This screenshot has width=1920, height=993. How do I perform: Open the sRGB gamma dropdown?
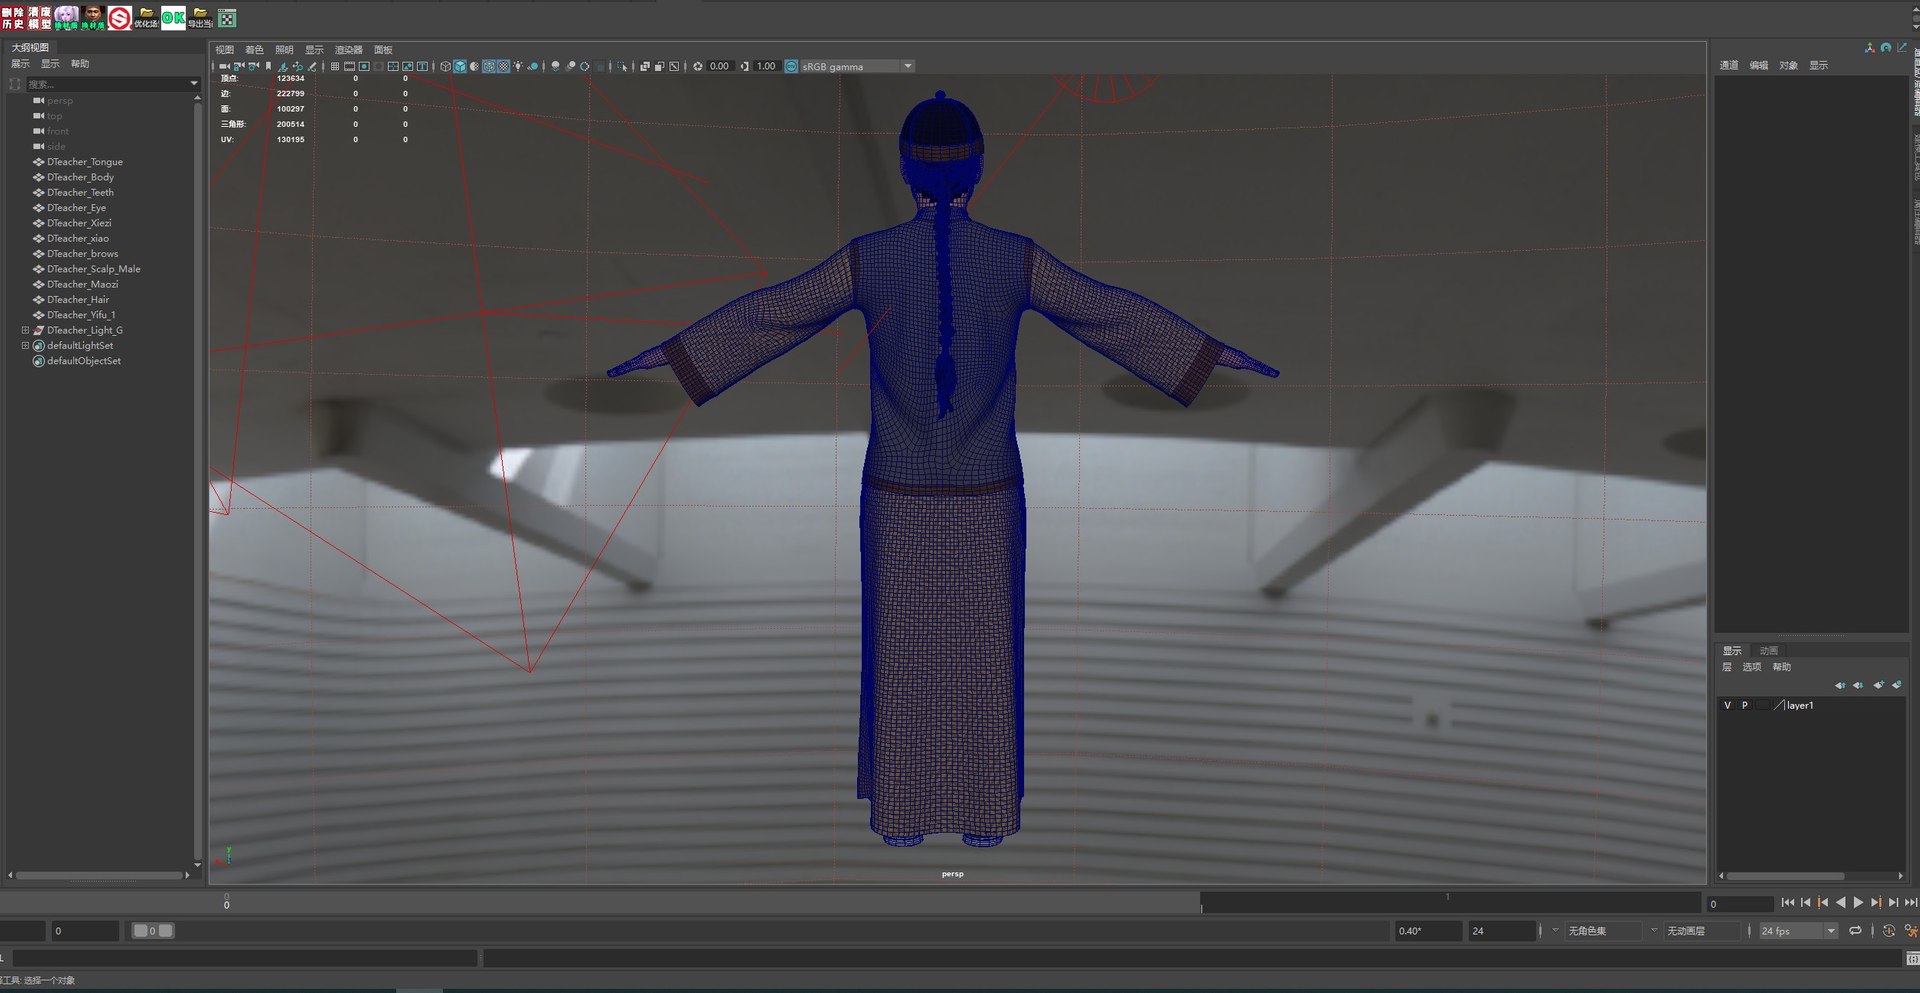coord(907,67)
